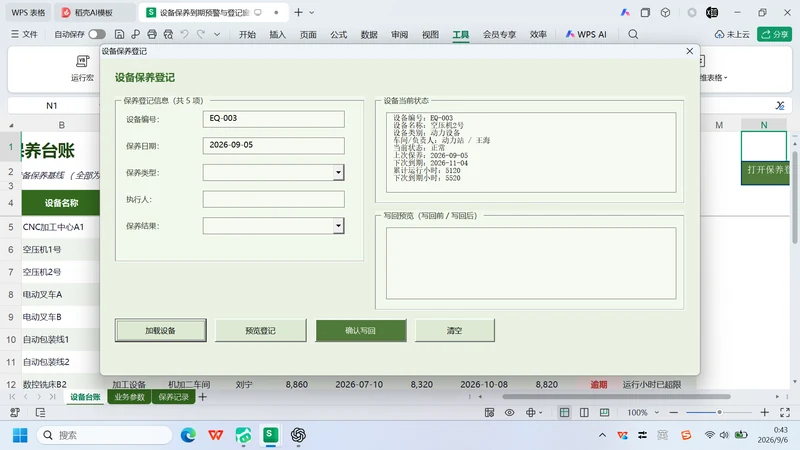Click the undo arrow icon
Image resolution: width=800 pixels, height=450 pixels.
click(x=185, y=34)
